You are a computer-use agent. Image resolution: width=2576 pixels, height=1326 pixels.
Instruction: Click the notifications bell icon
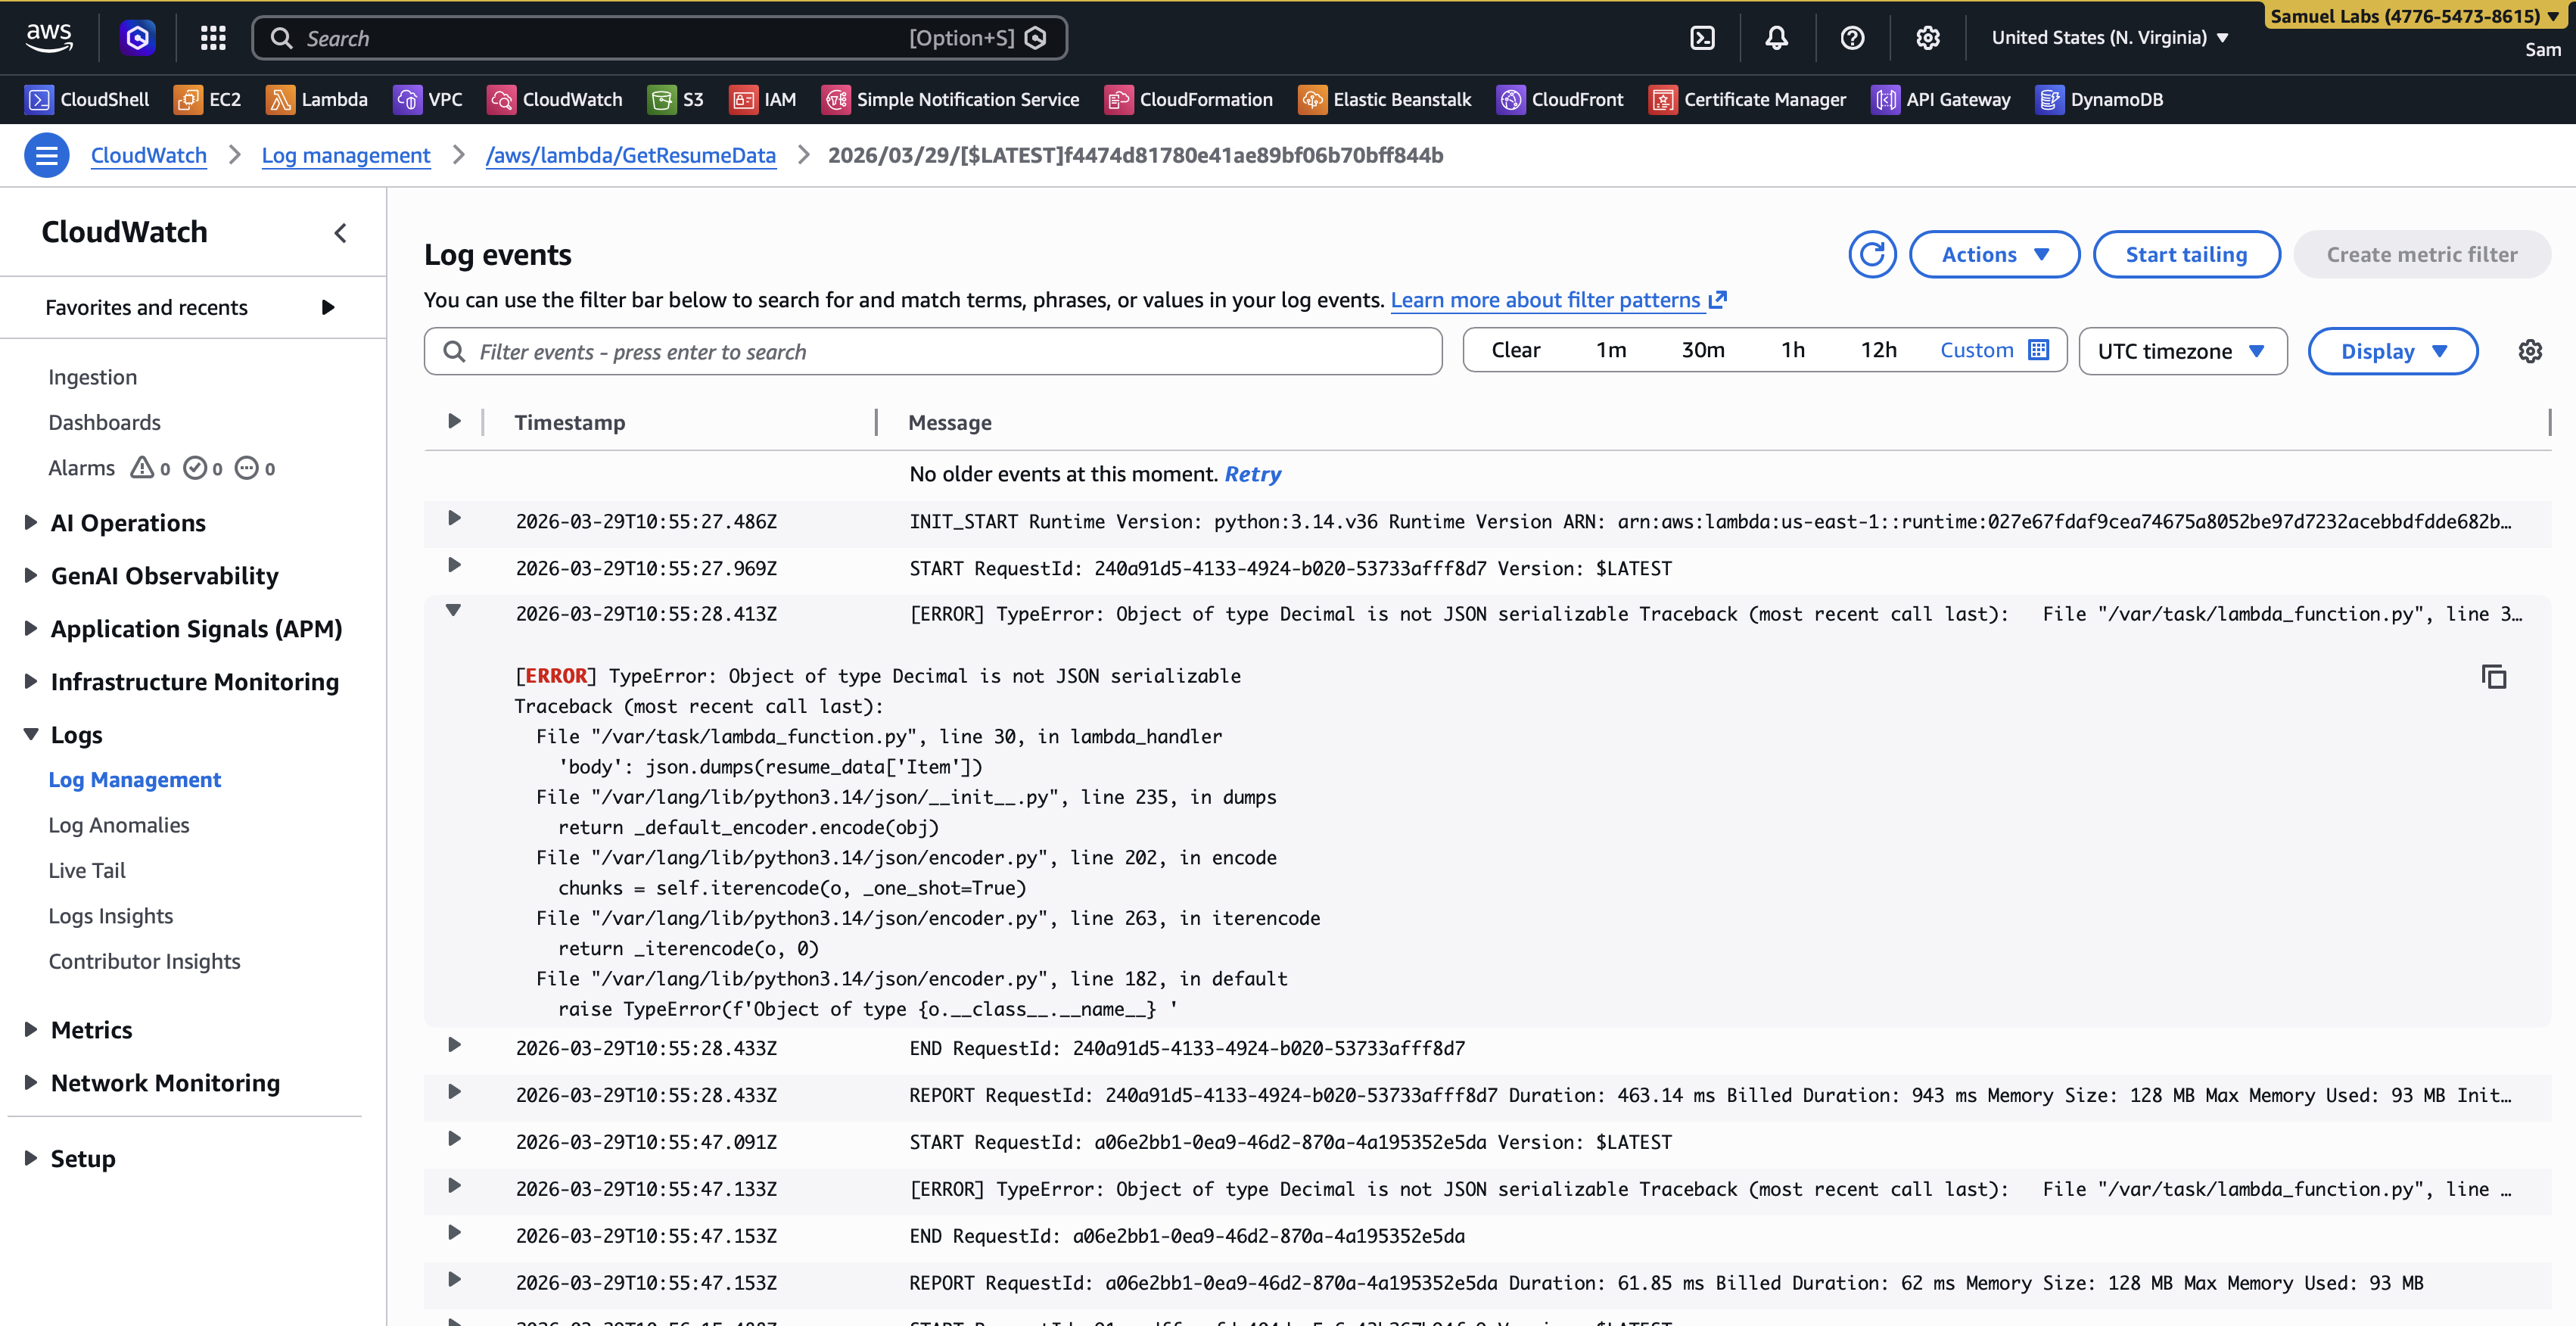(x=1776, y=38)
